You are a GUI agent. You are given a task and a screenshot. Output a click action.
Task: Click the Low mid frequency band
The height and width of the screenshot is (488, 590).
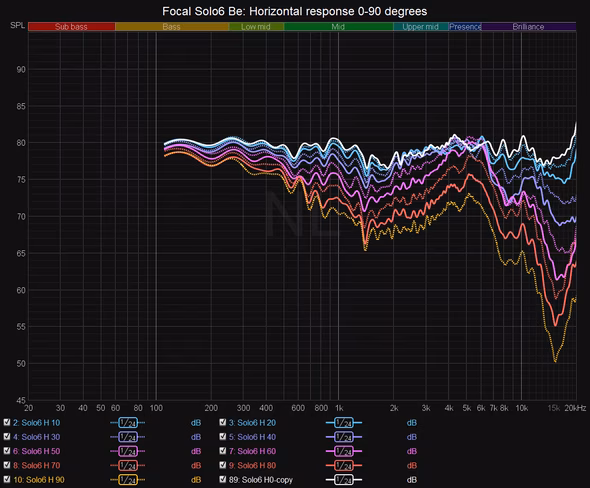[256, 27]
